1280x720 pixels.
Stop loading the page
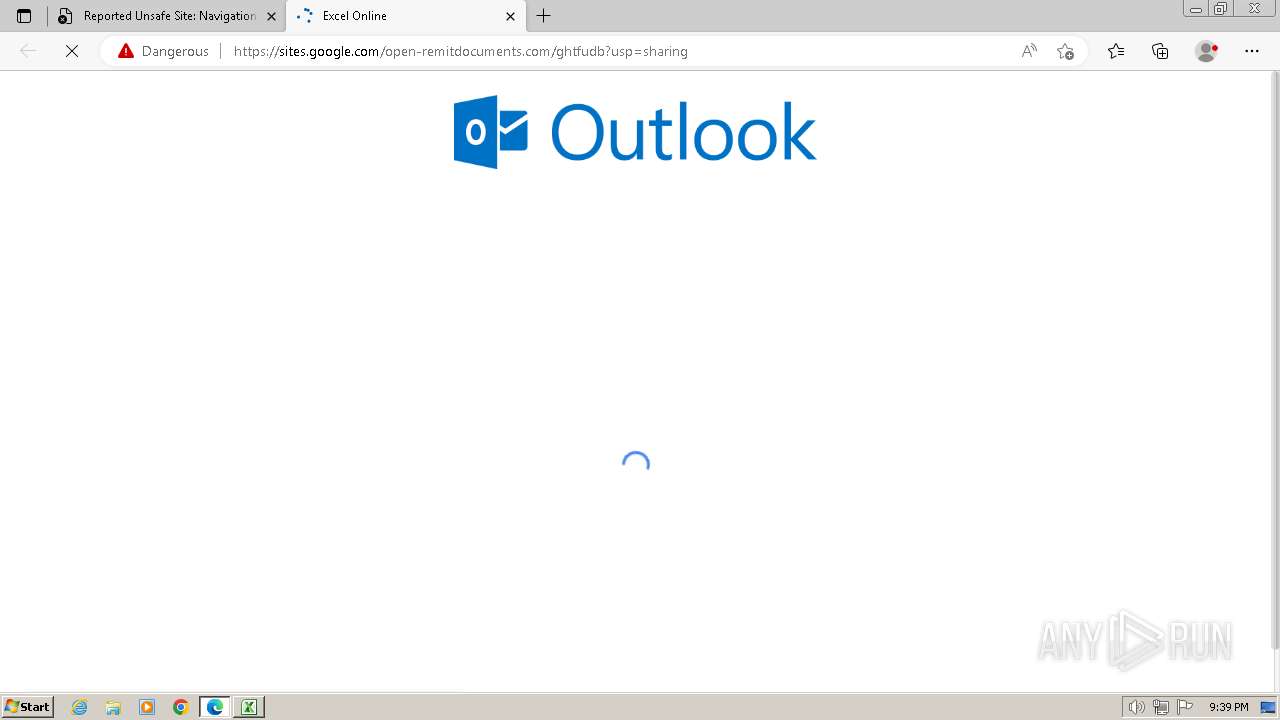point(71,51)
